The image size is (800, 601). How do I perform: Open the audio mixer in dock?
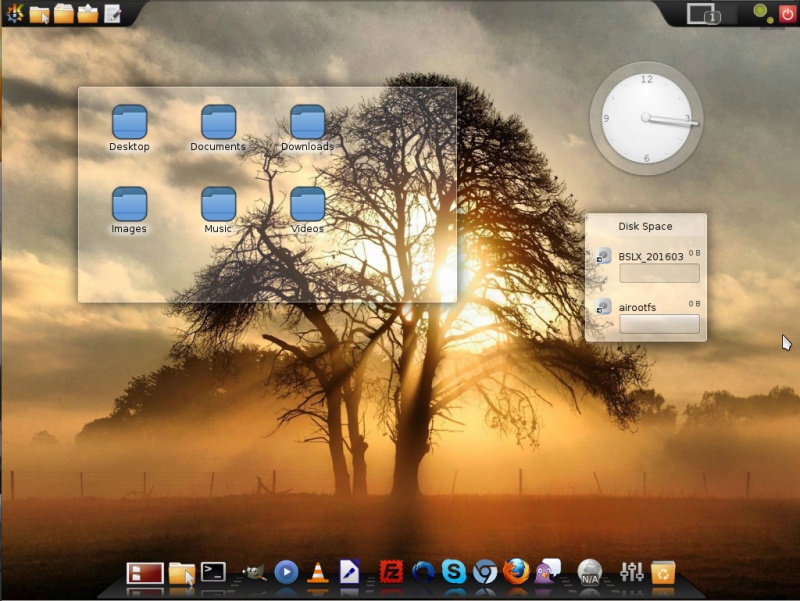pyautogui.click(x=631, y=572)
